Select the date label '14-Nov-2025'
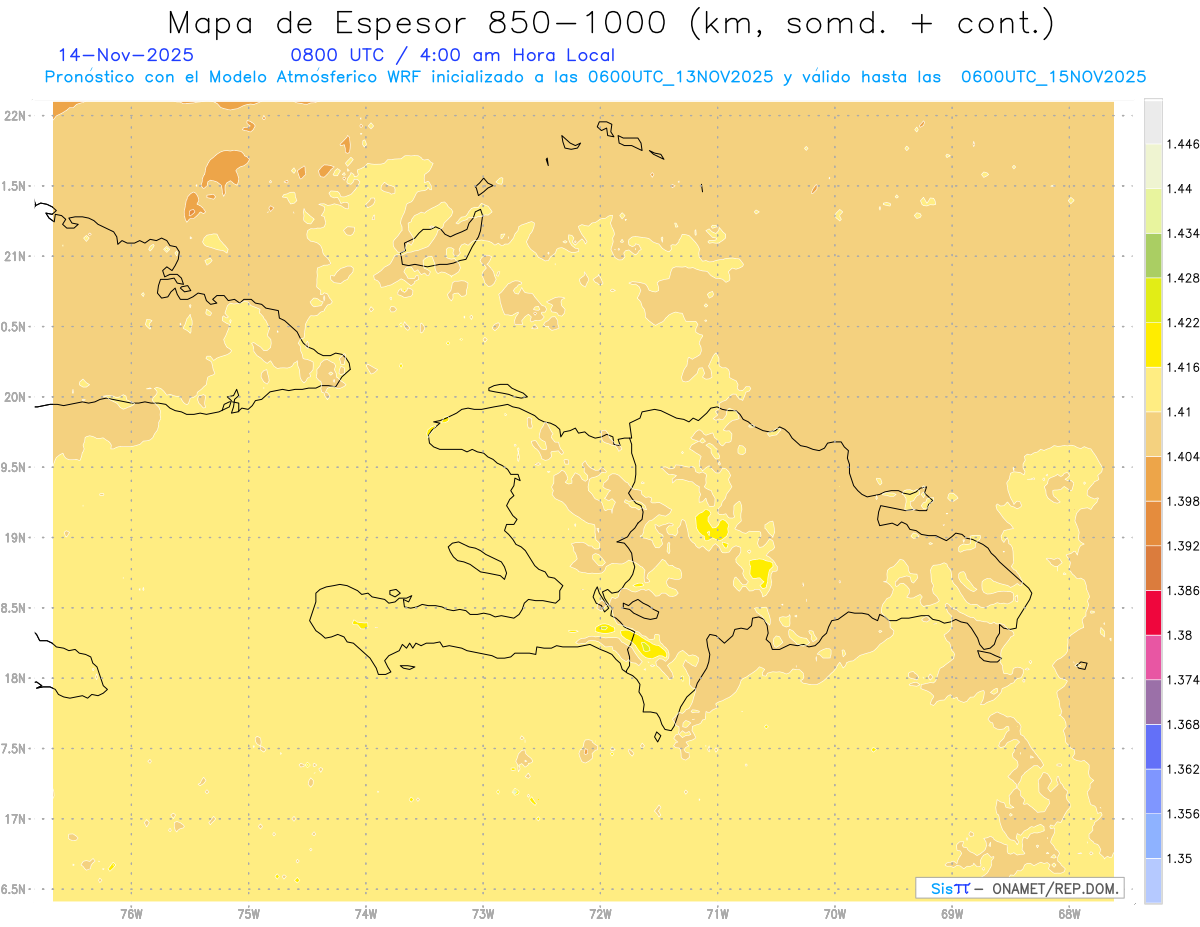Screen dimensions: 1200x927 pyautogui.click(x=126, y=56)
